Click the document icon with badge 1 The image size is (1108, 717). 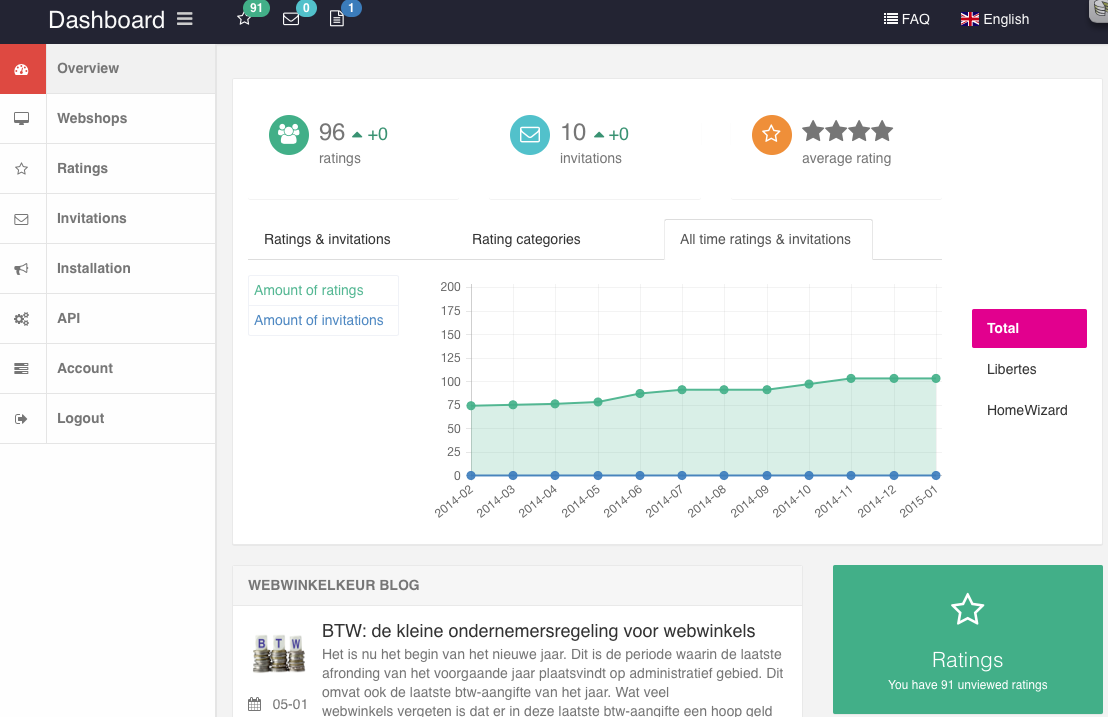(x=337, y=19)
